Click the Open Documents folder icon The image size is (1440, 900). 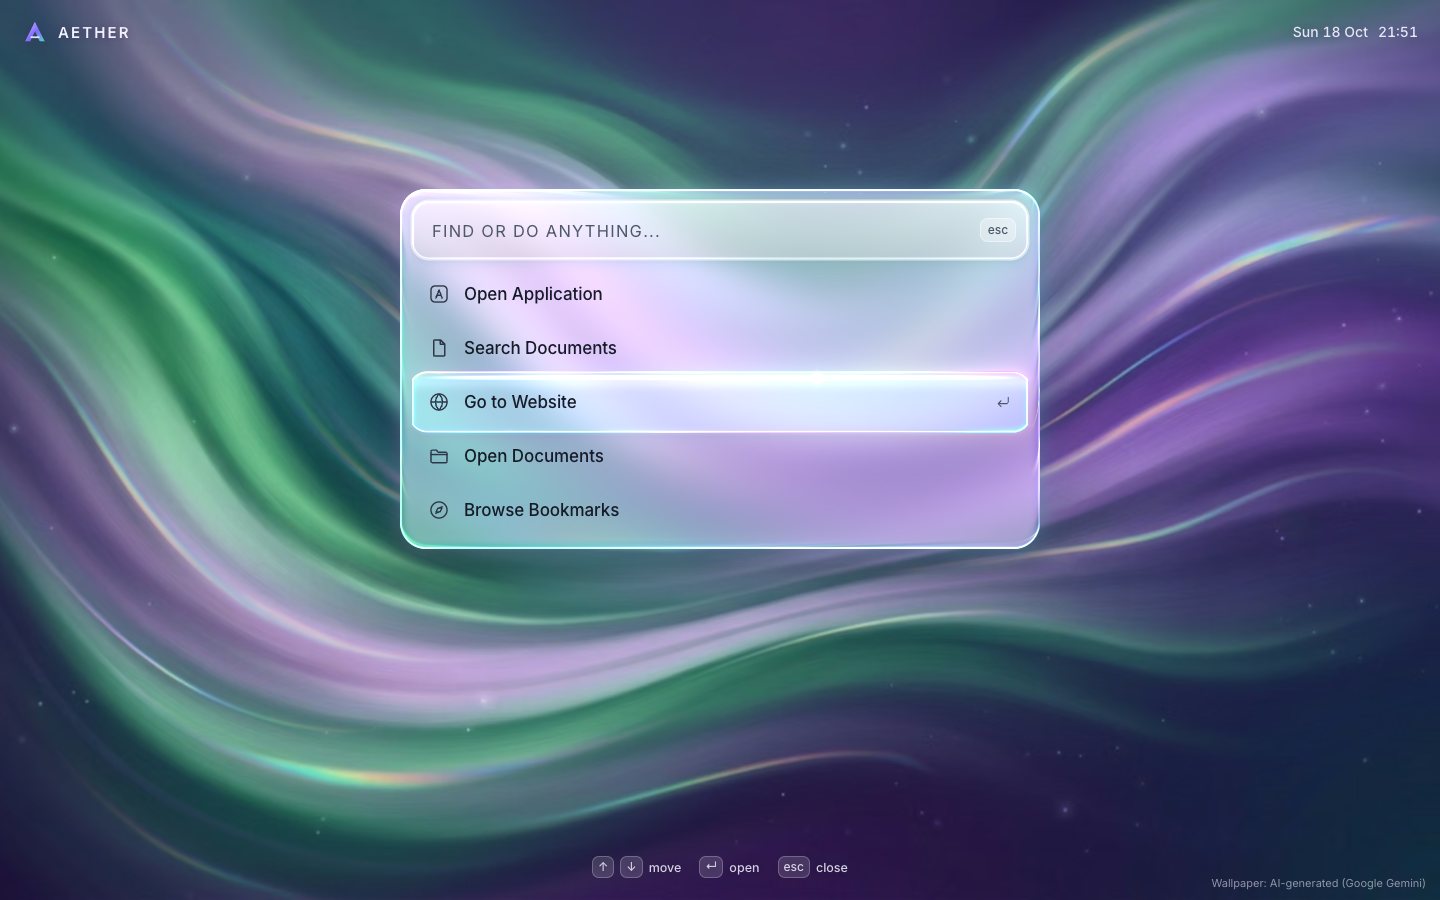[439, 456]
